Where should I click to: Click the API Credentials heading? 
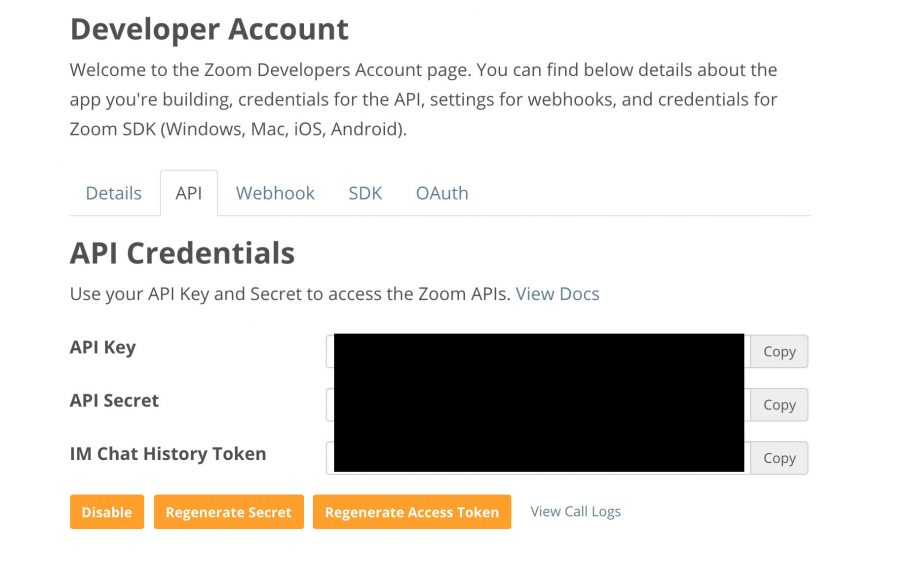pyautogui.click(x=182, y=253)
